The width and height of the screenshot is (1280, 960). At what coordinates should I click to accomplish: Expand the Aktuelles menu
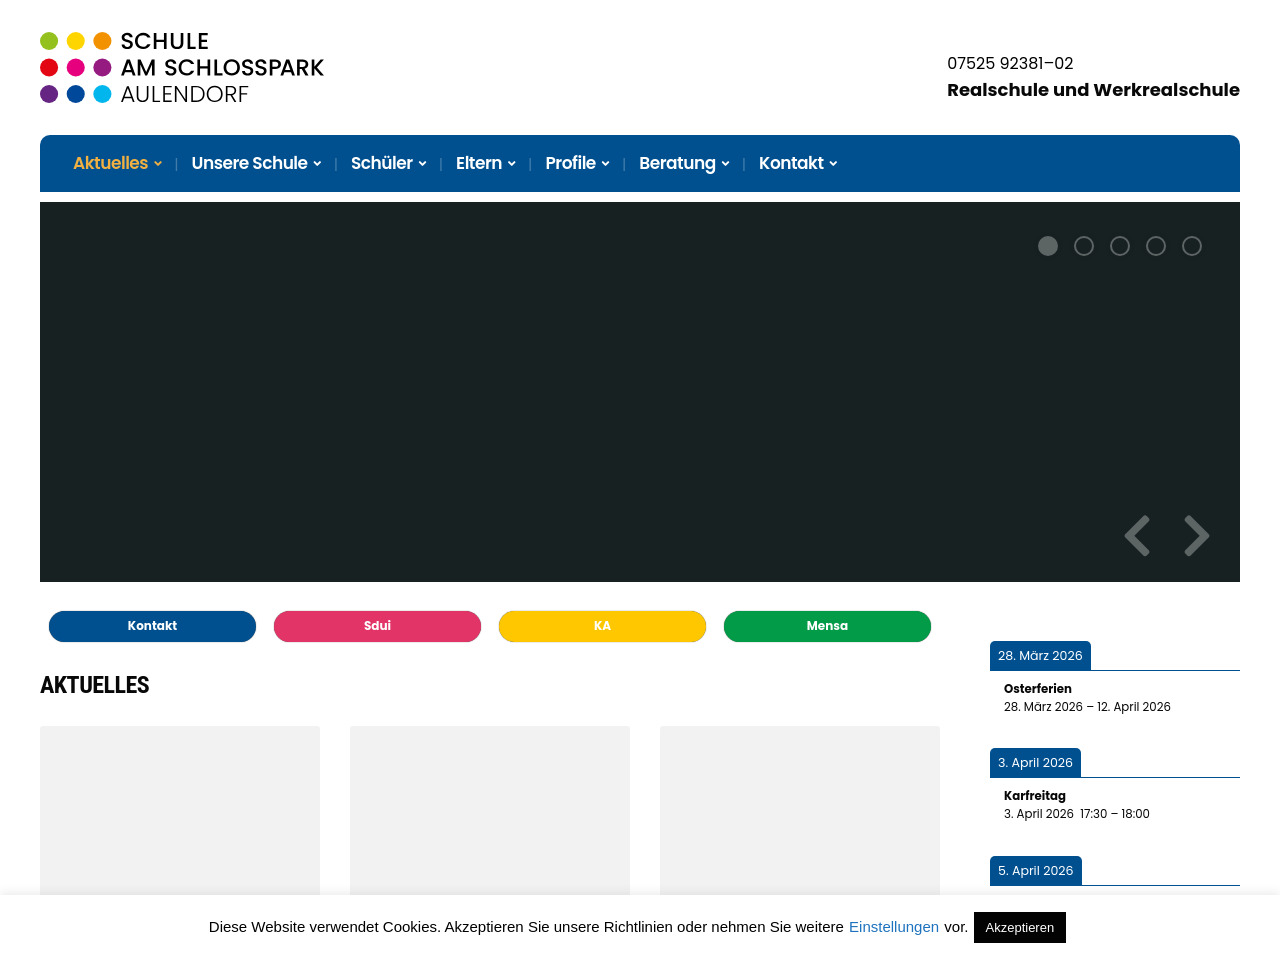117,163
